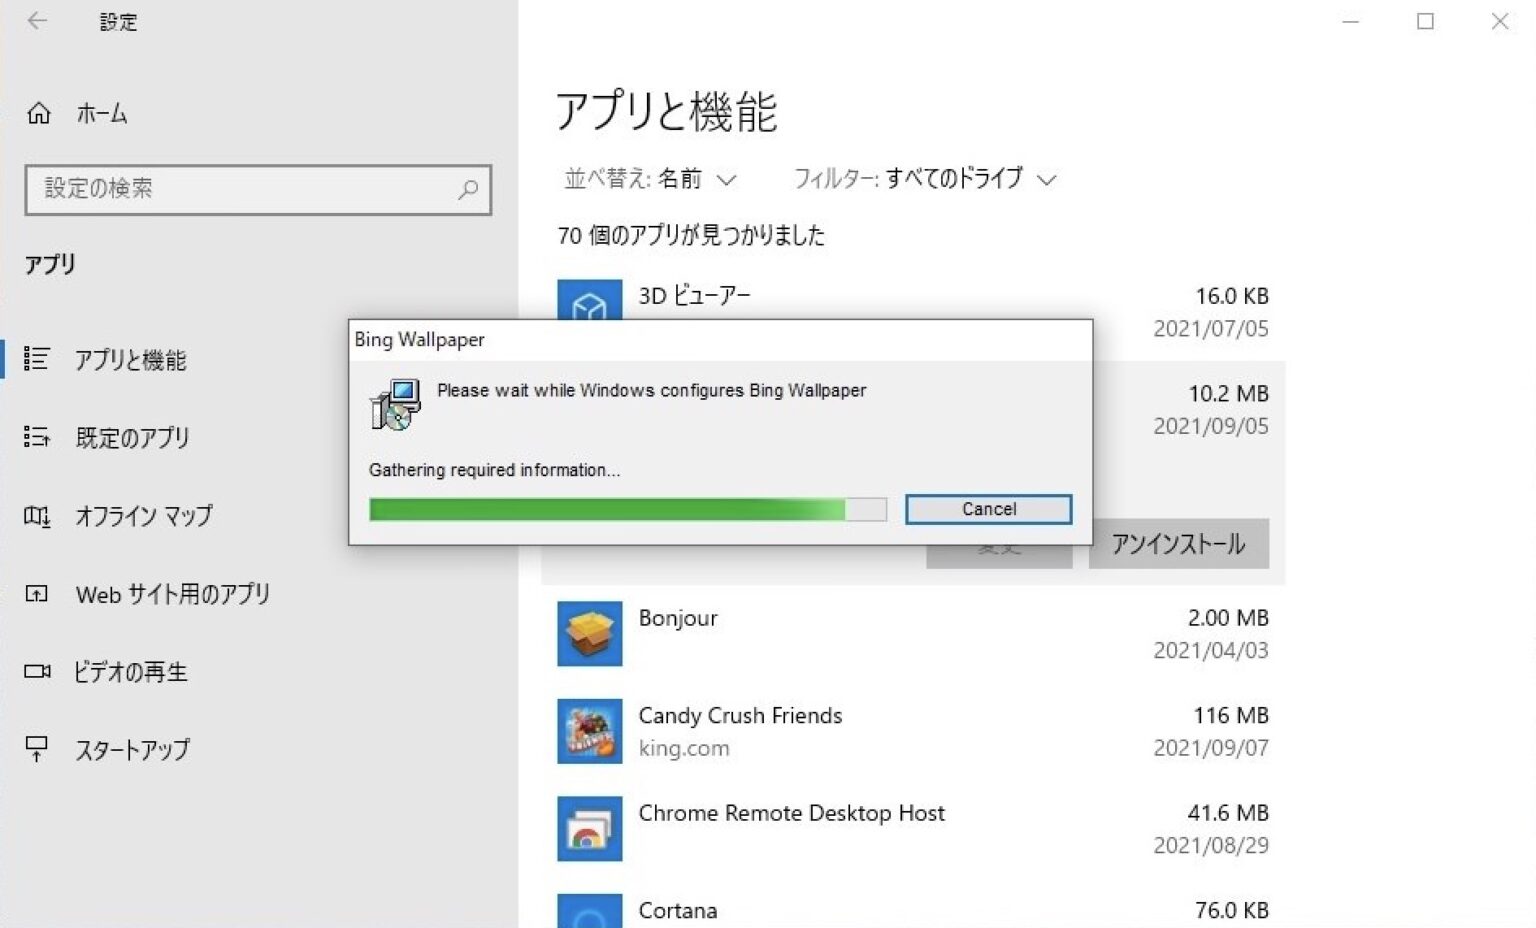Select Web サイト用のアプリ in the sidebar
Viewport: 1536px width, 928px height.
[170, 594]
